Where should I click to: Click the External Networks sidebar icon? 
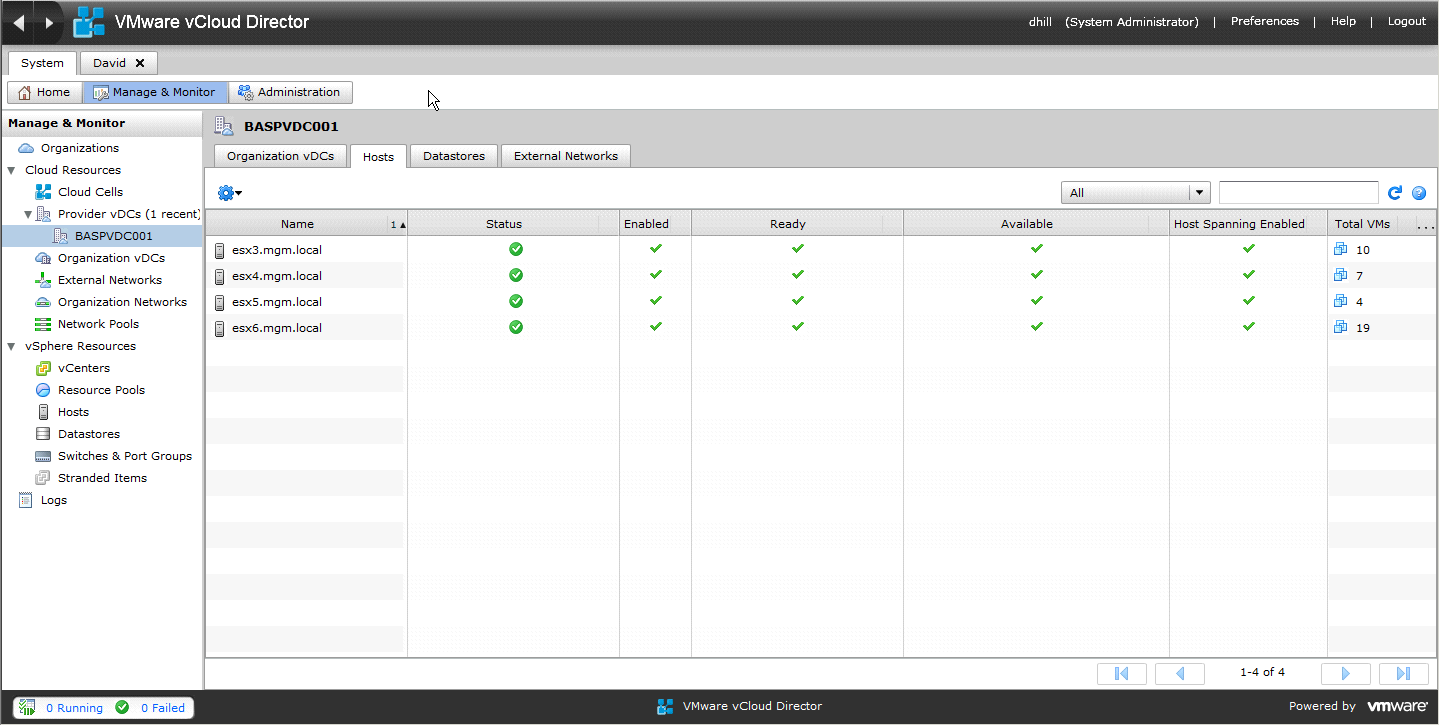tap(43, 280)
